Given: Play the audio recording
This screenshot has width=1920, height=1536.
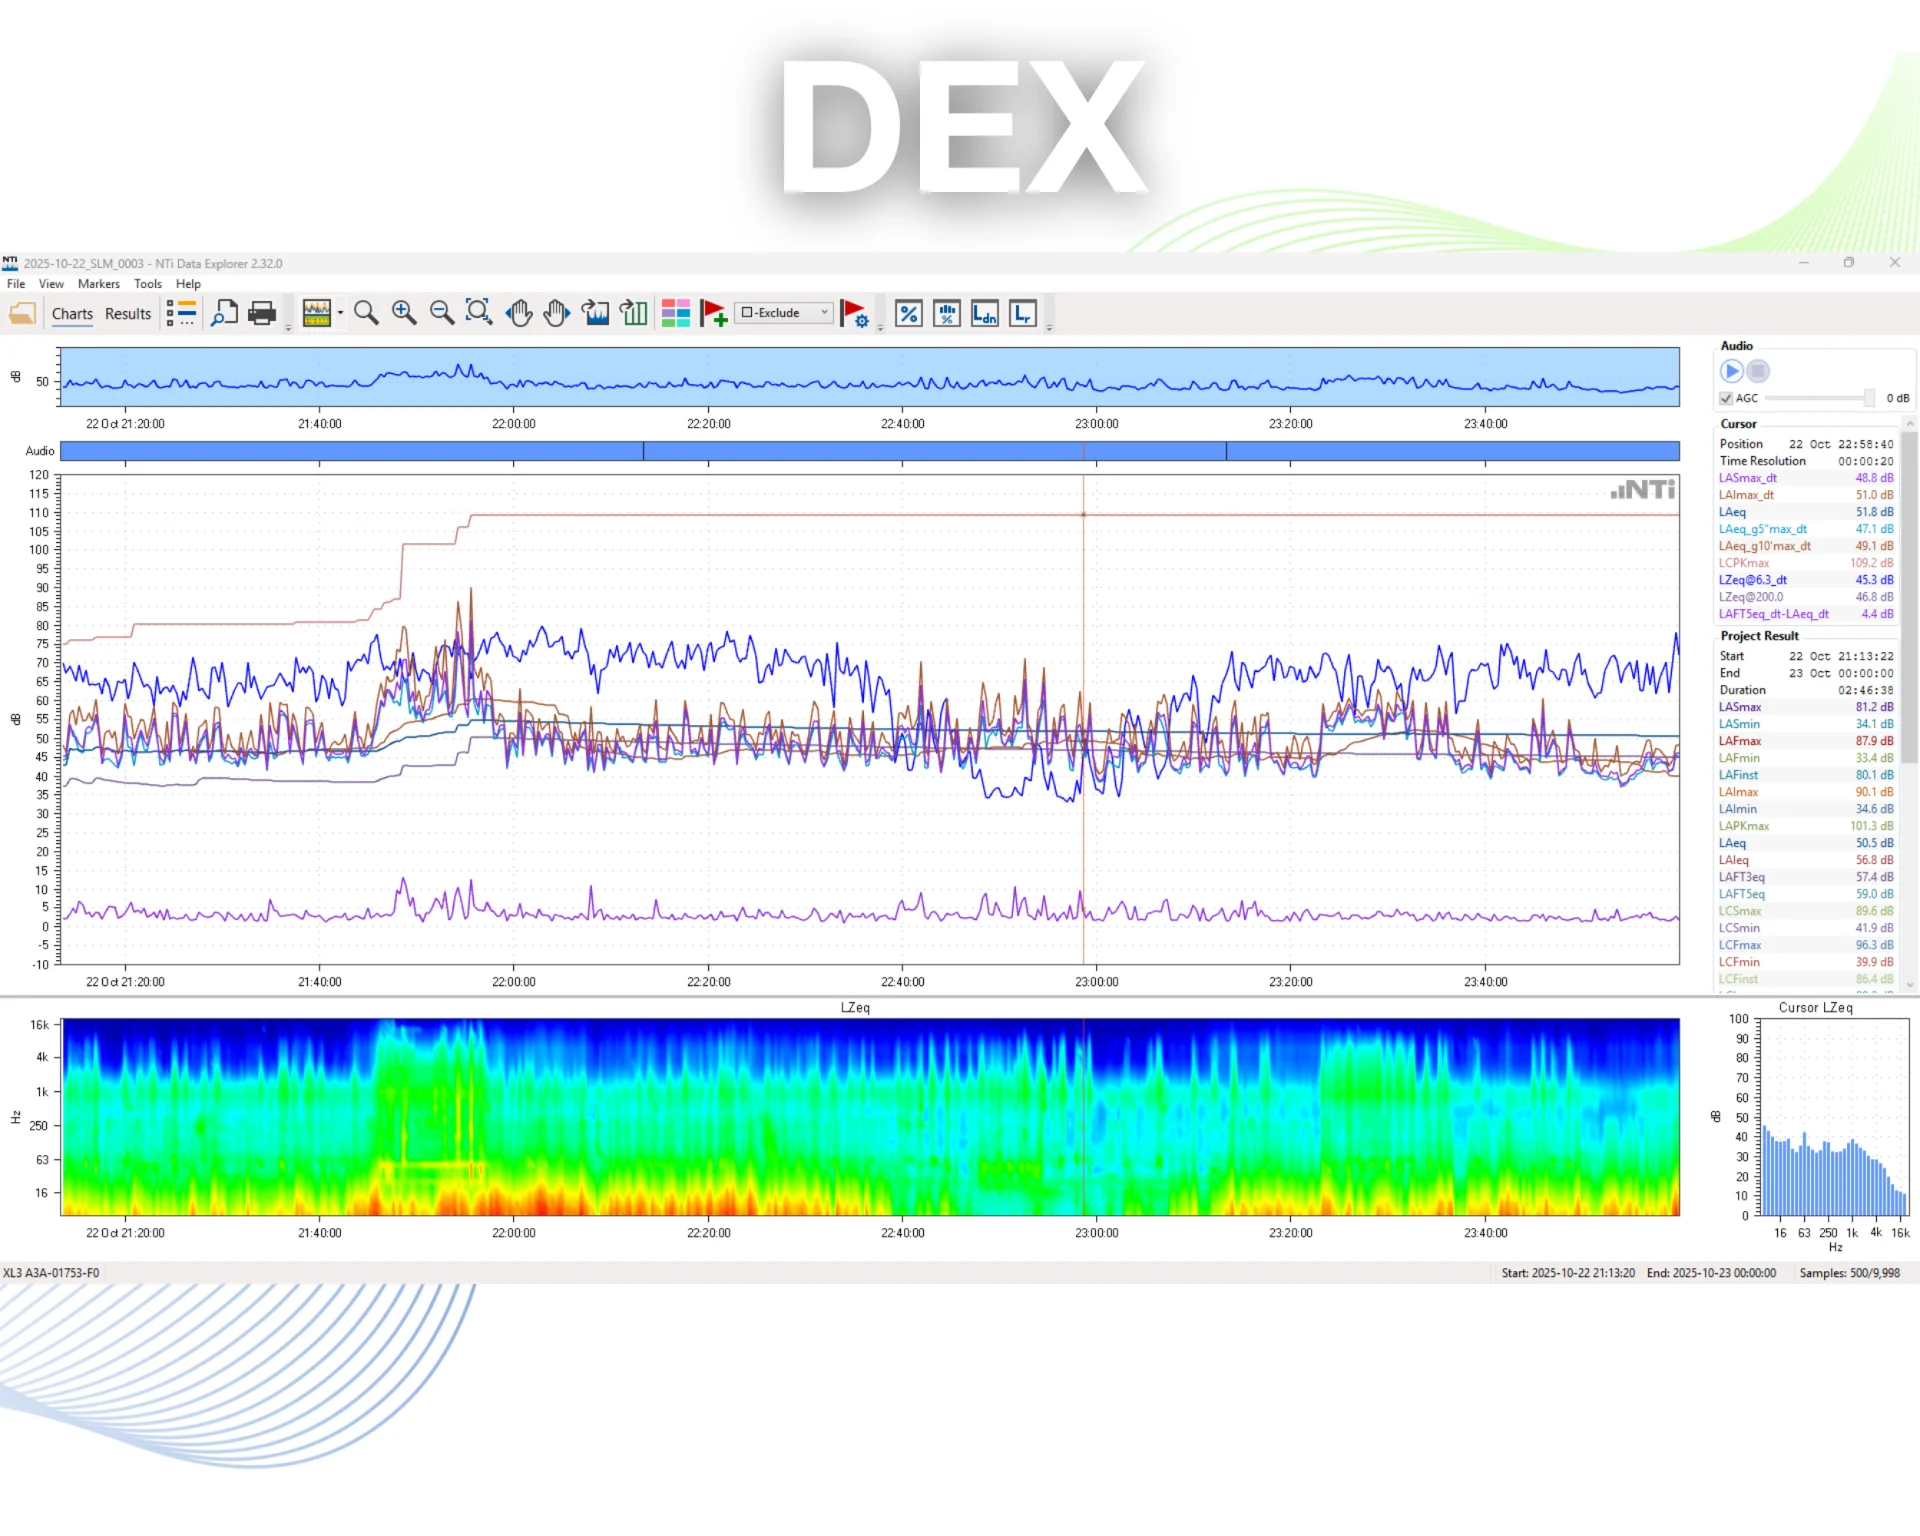Looking at the screenshot, I should (x=1732, y=371).
